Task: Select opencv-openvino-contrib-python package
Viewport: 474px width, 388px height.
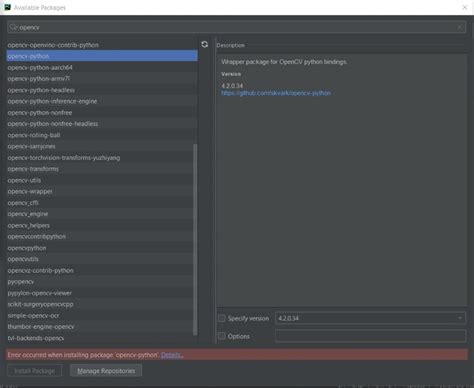Action: point(102,45)
